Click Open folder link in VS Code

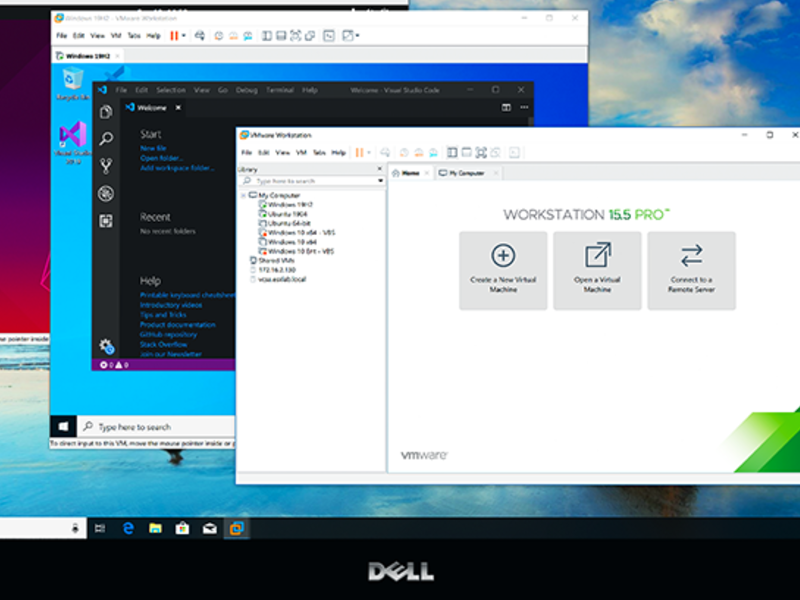161,158
